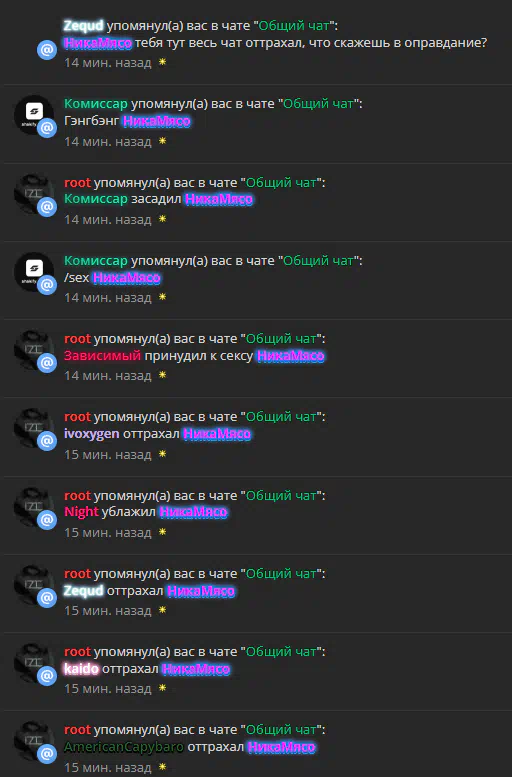The image size is (512, 777).
Task: Click the star next to kaido notification's timestamp
Action: pos(162,688)
